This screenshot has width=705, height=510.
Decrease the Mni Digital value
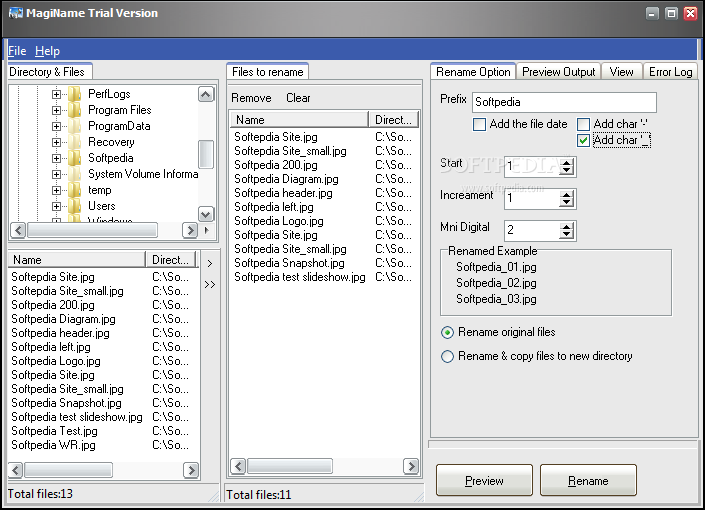coord(567,235)
